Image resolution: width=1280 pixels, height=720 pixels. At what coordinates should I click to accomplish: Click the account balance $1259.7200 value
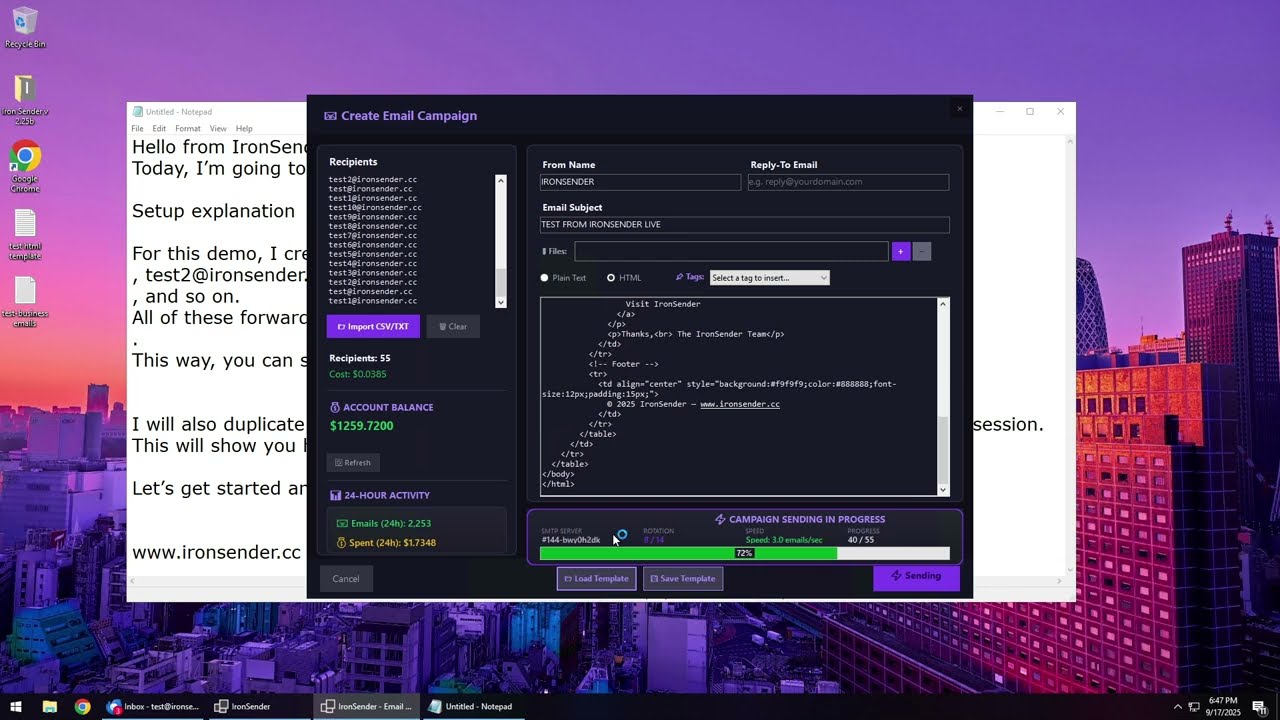tap(361, 426)
